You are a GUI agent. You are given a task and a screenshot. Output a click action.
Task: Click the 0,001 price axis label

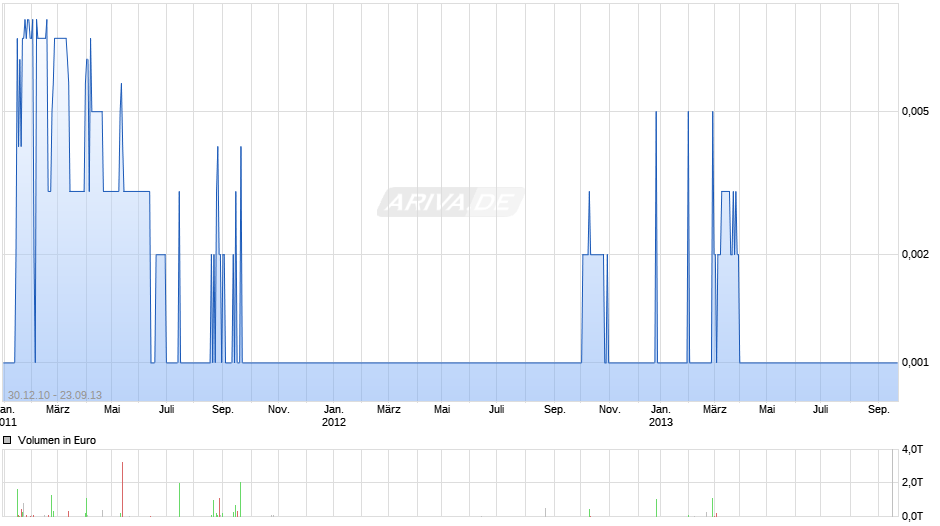pos(915,362)
